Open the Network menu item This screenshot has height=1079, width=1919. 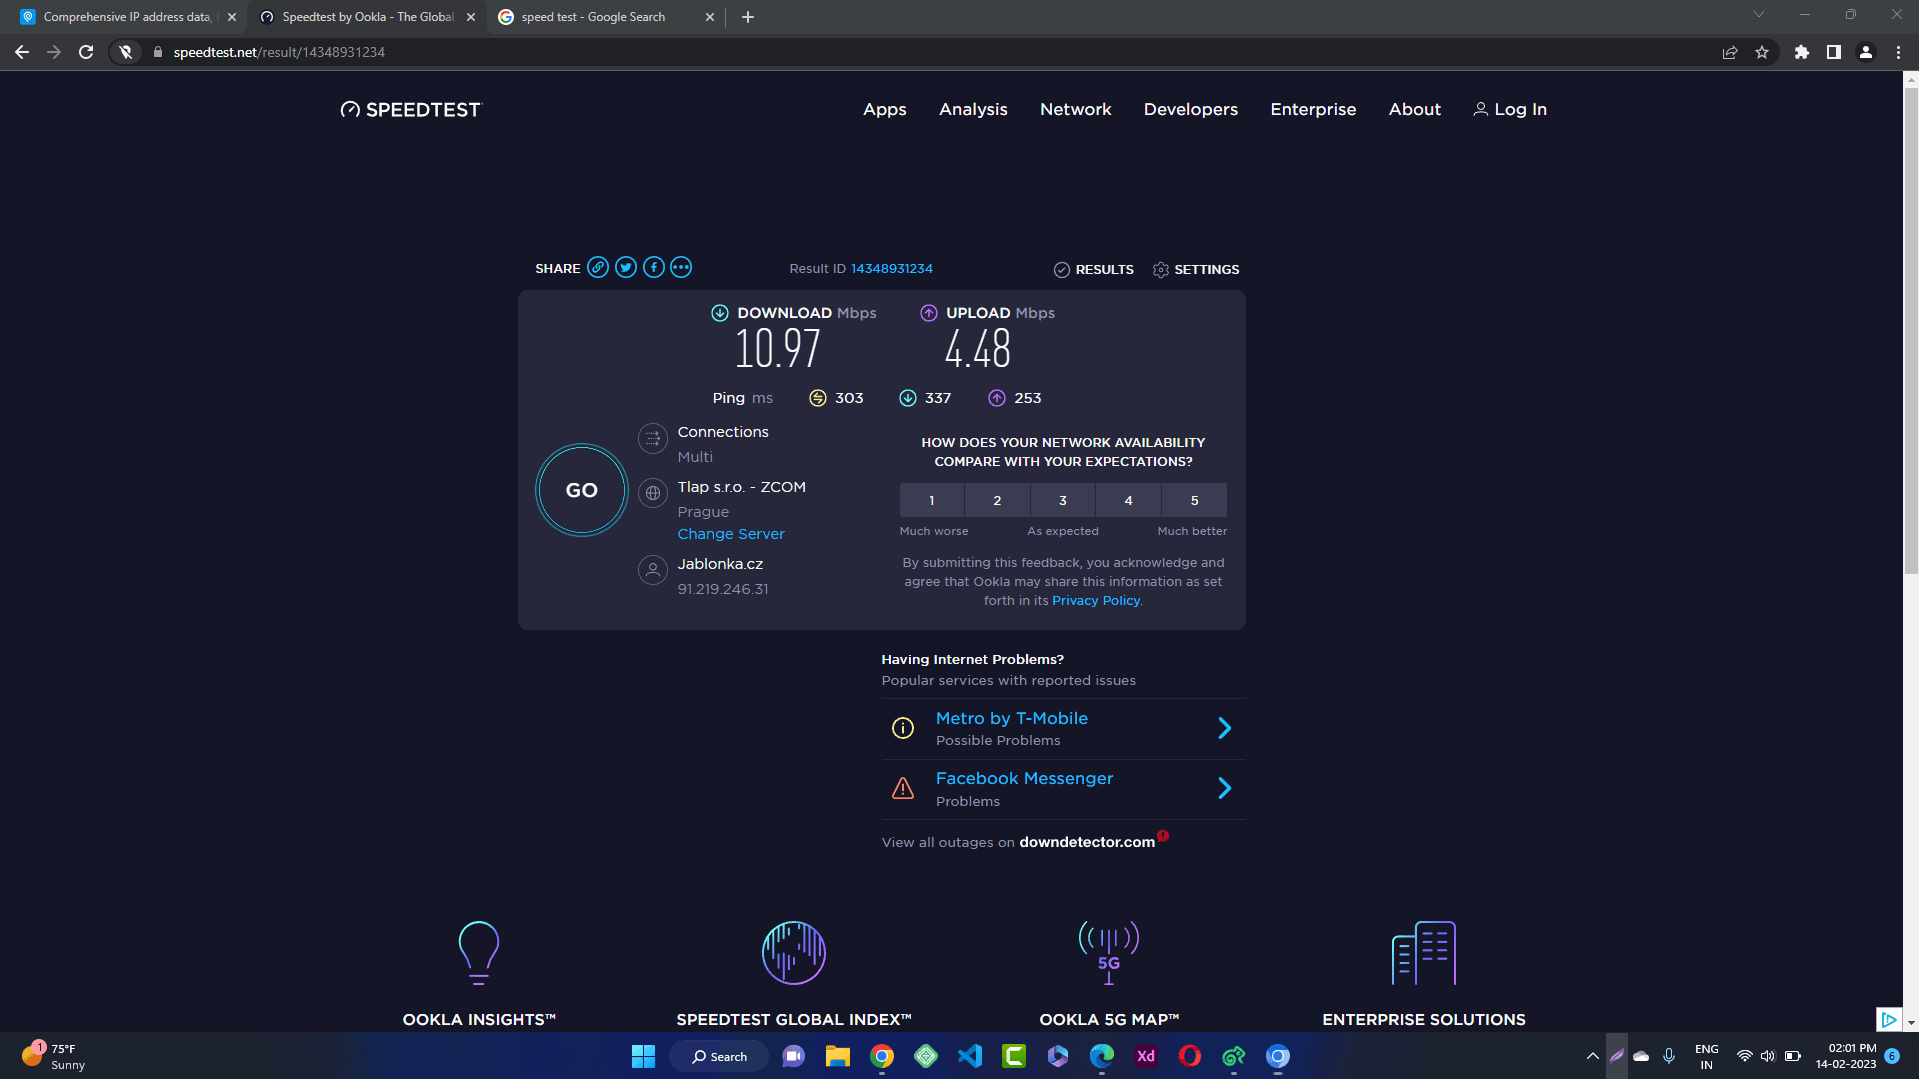coord(1075,109)
